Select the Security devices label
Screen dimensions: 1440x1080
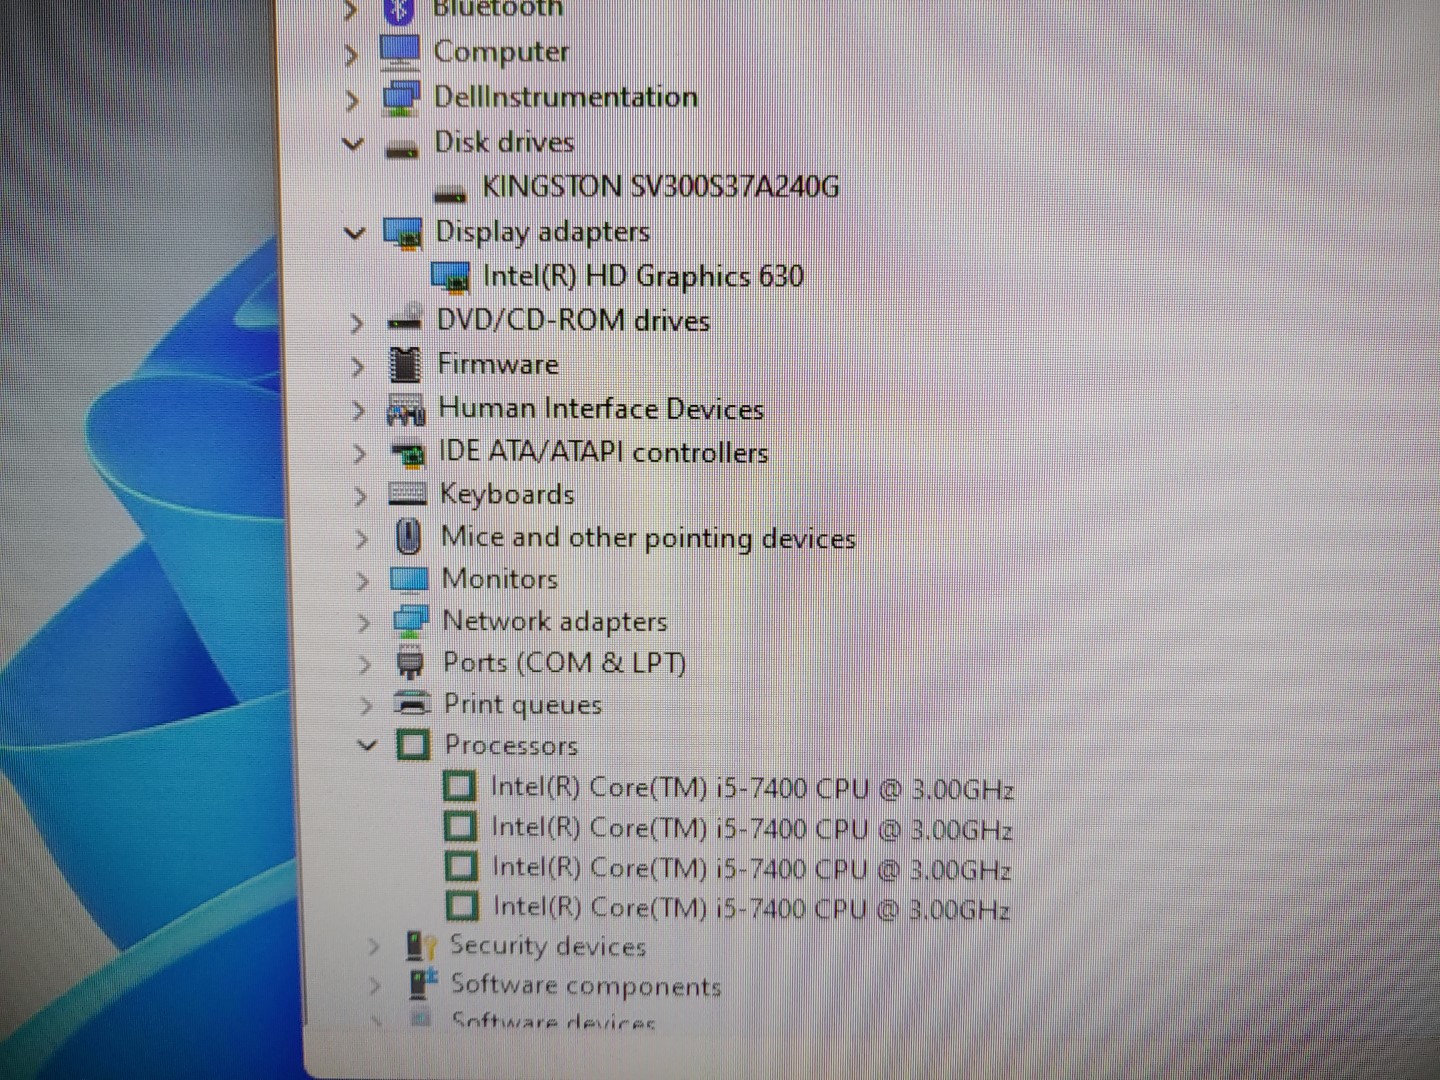click(548, 946)
